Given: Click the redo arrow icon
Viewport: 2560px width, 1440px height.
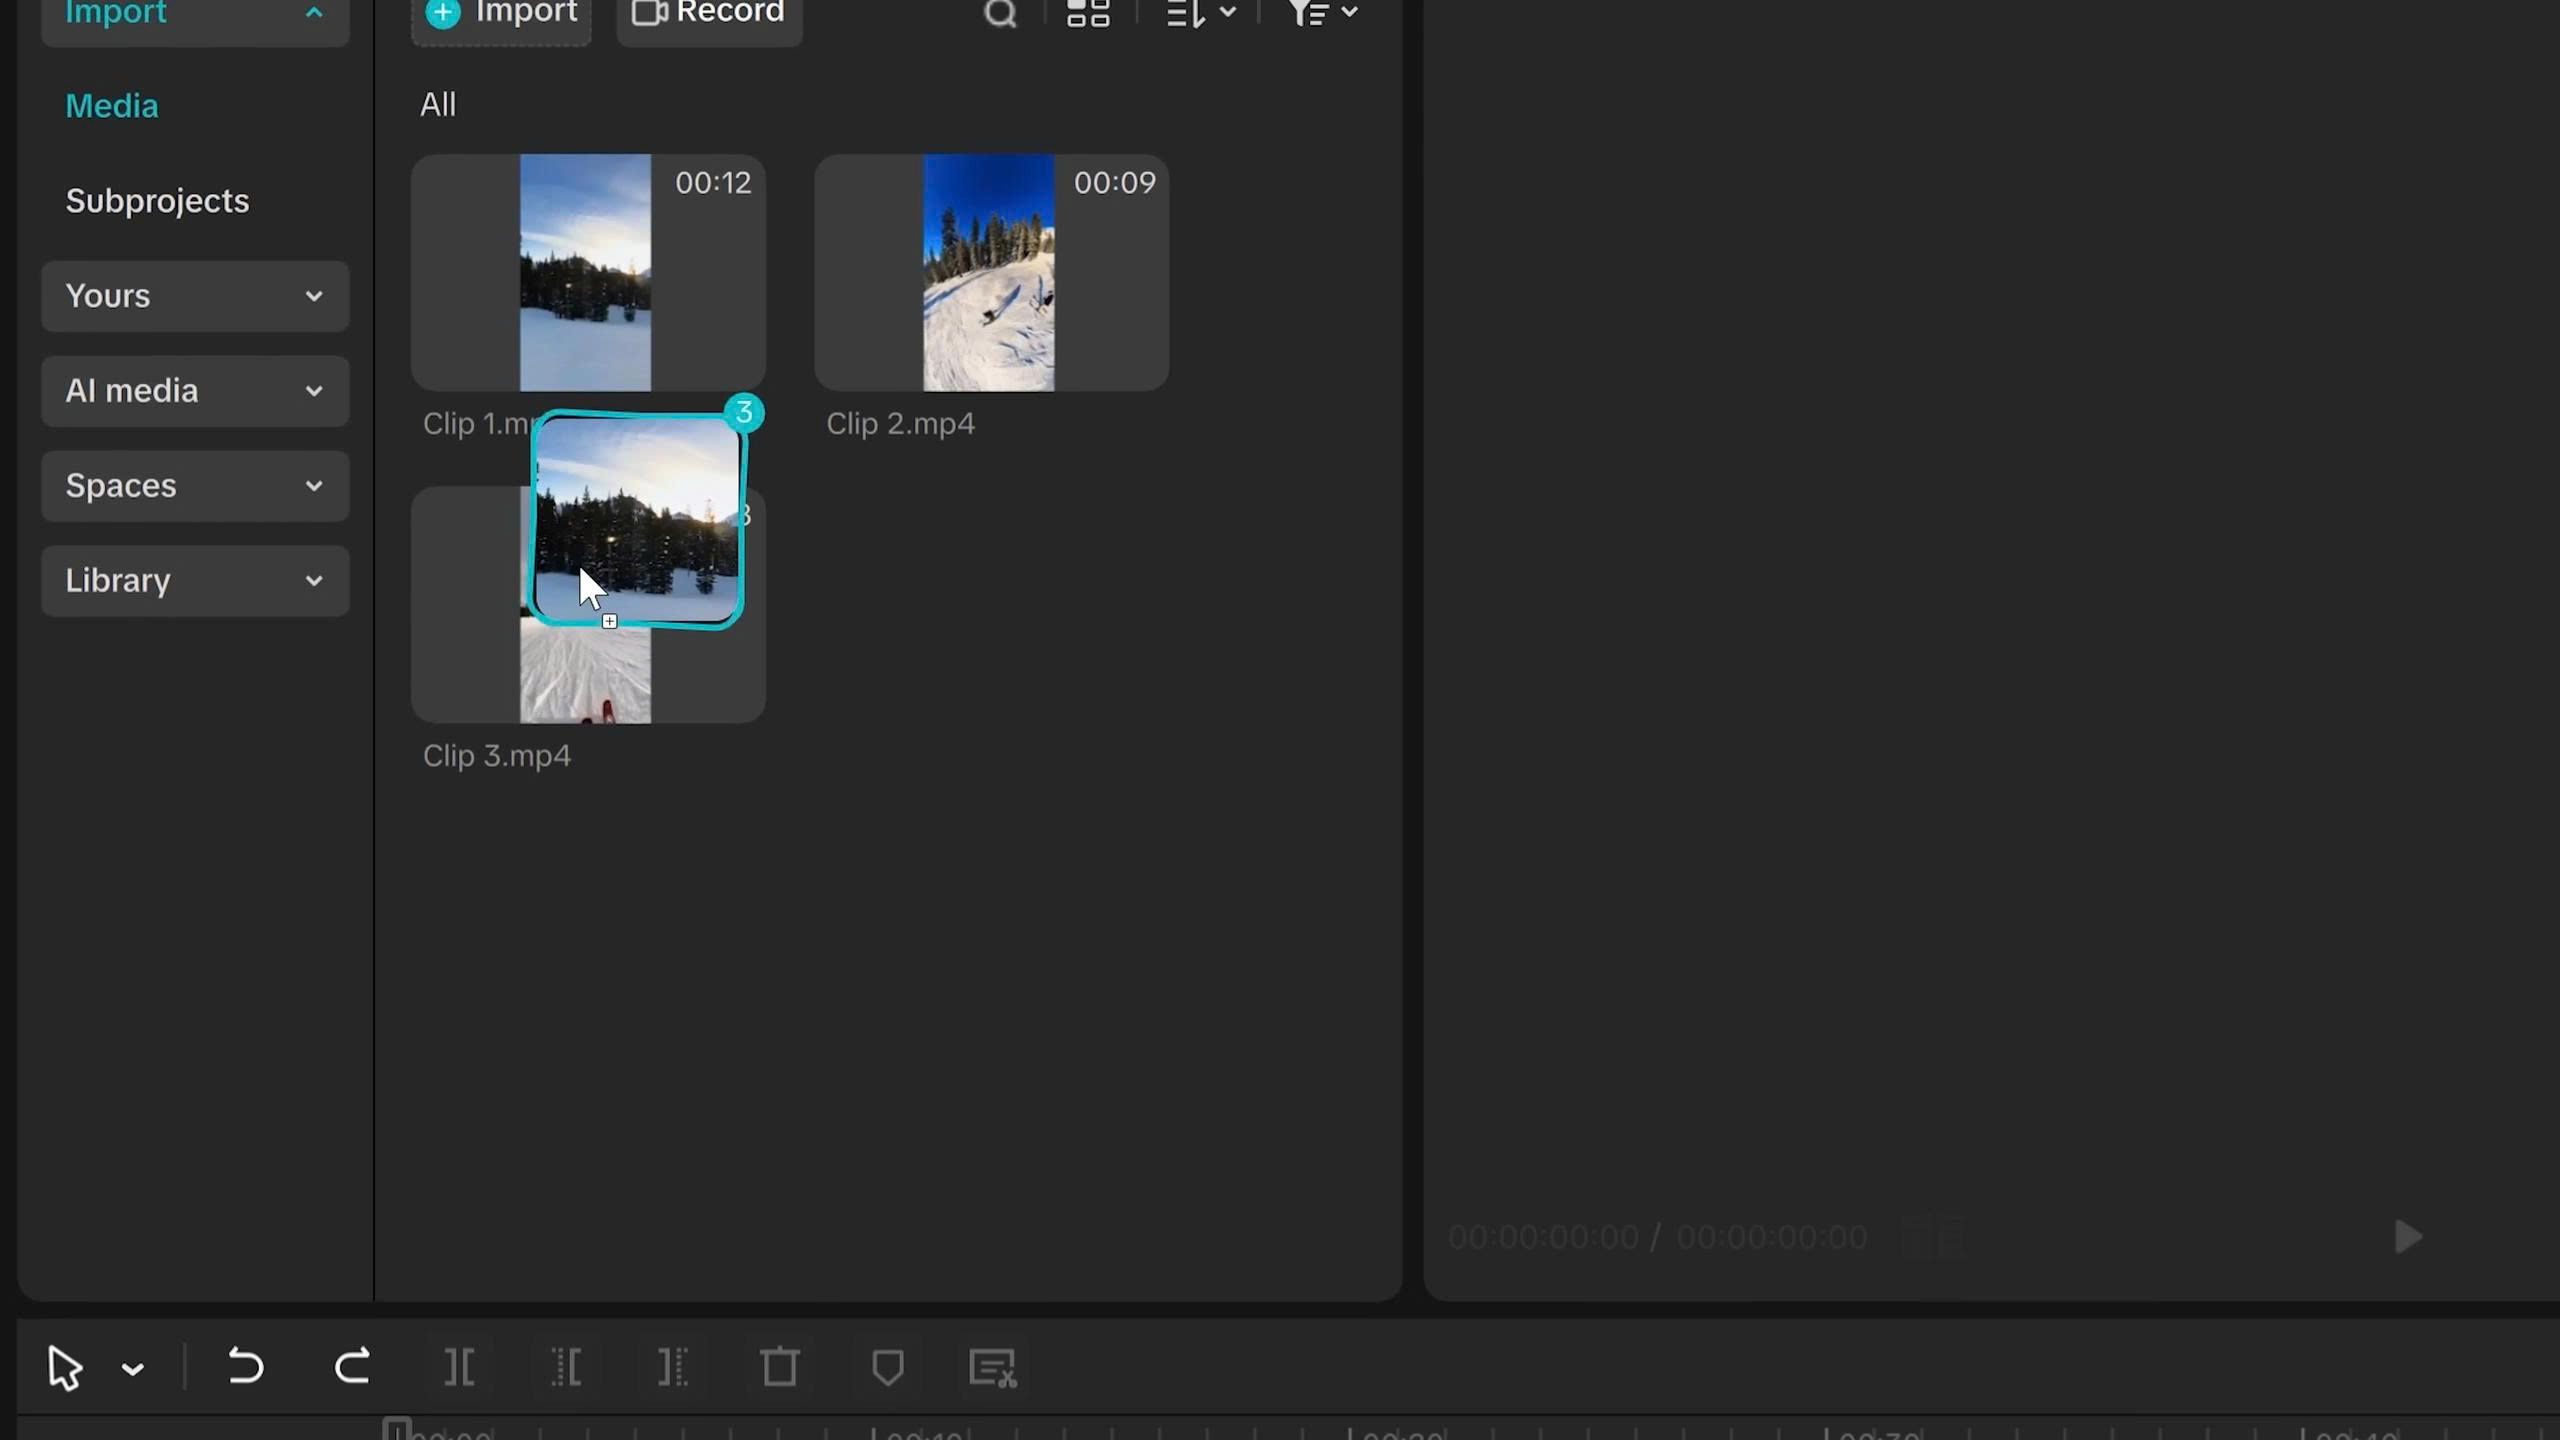Looking at the screenshot, I should coord(352,1366).
